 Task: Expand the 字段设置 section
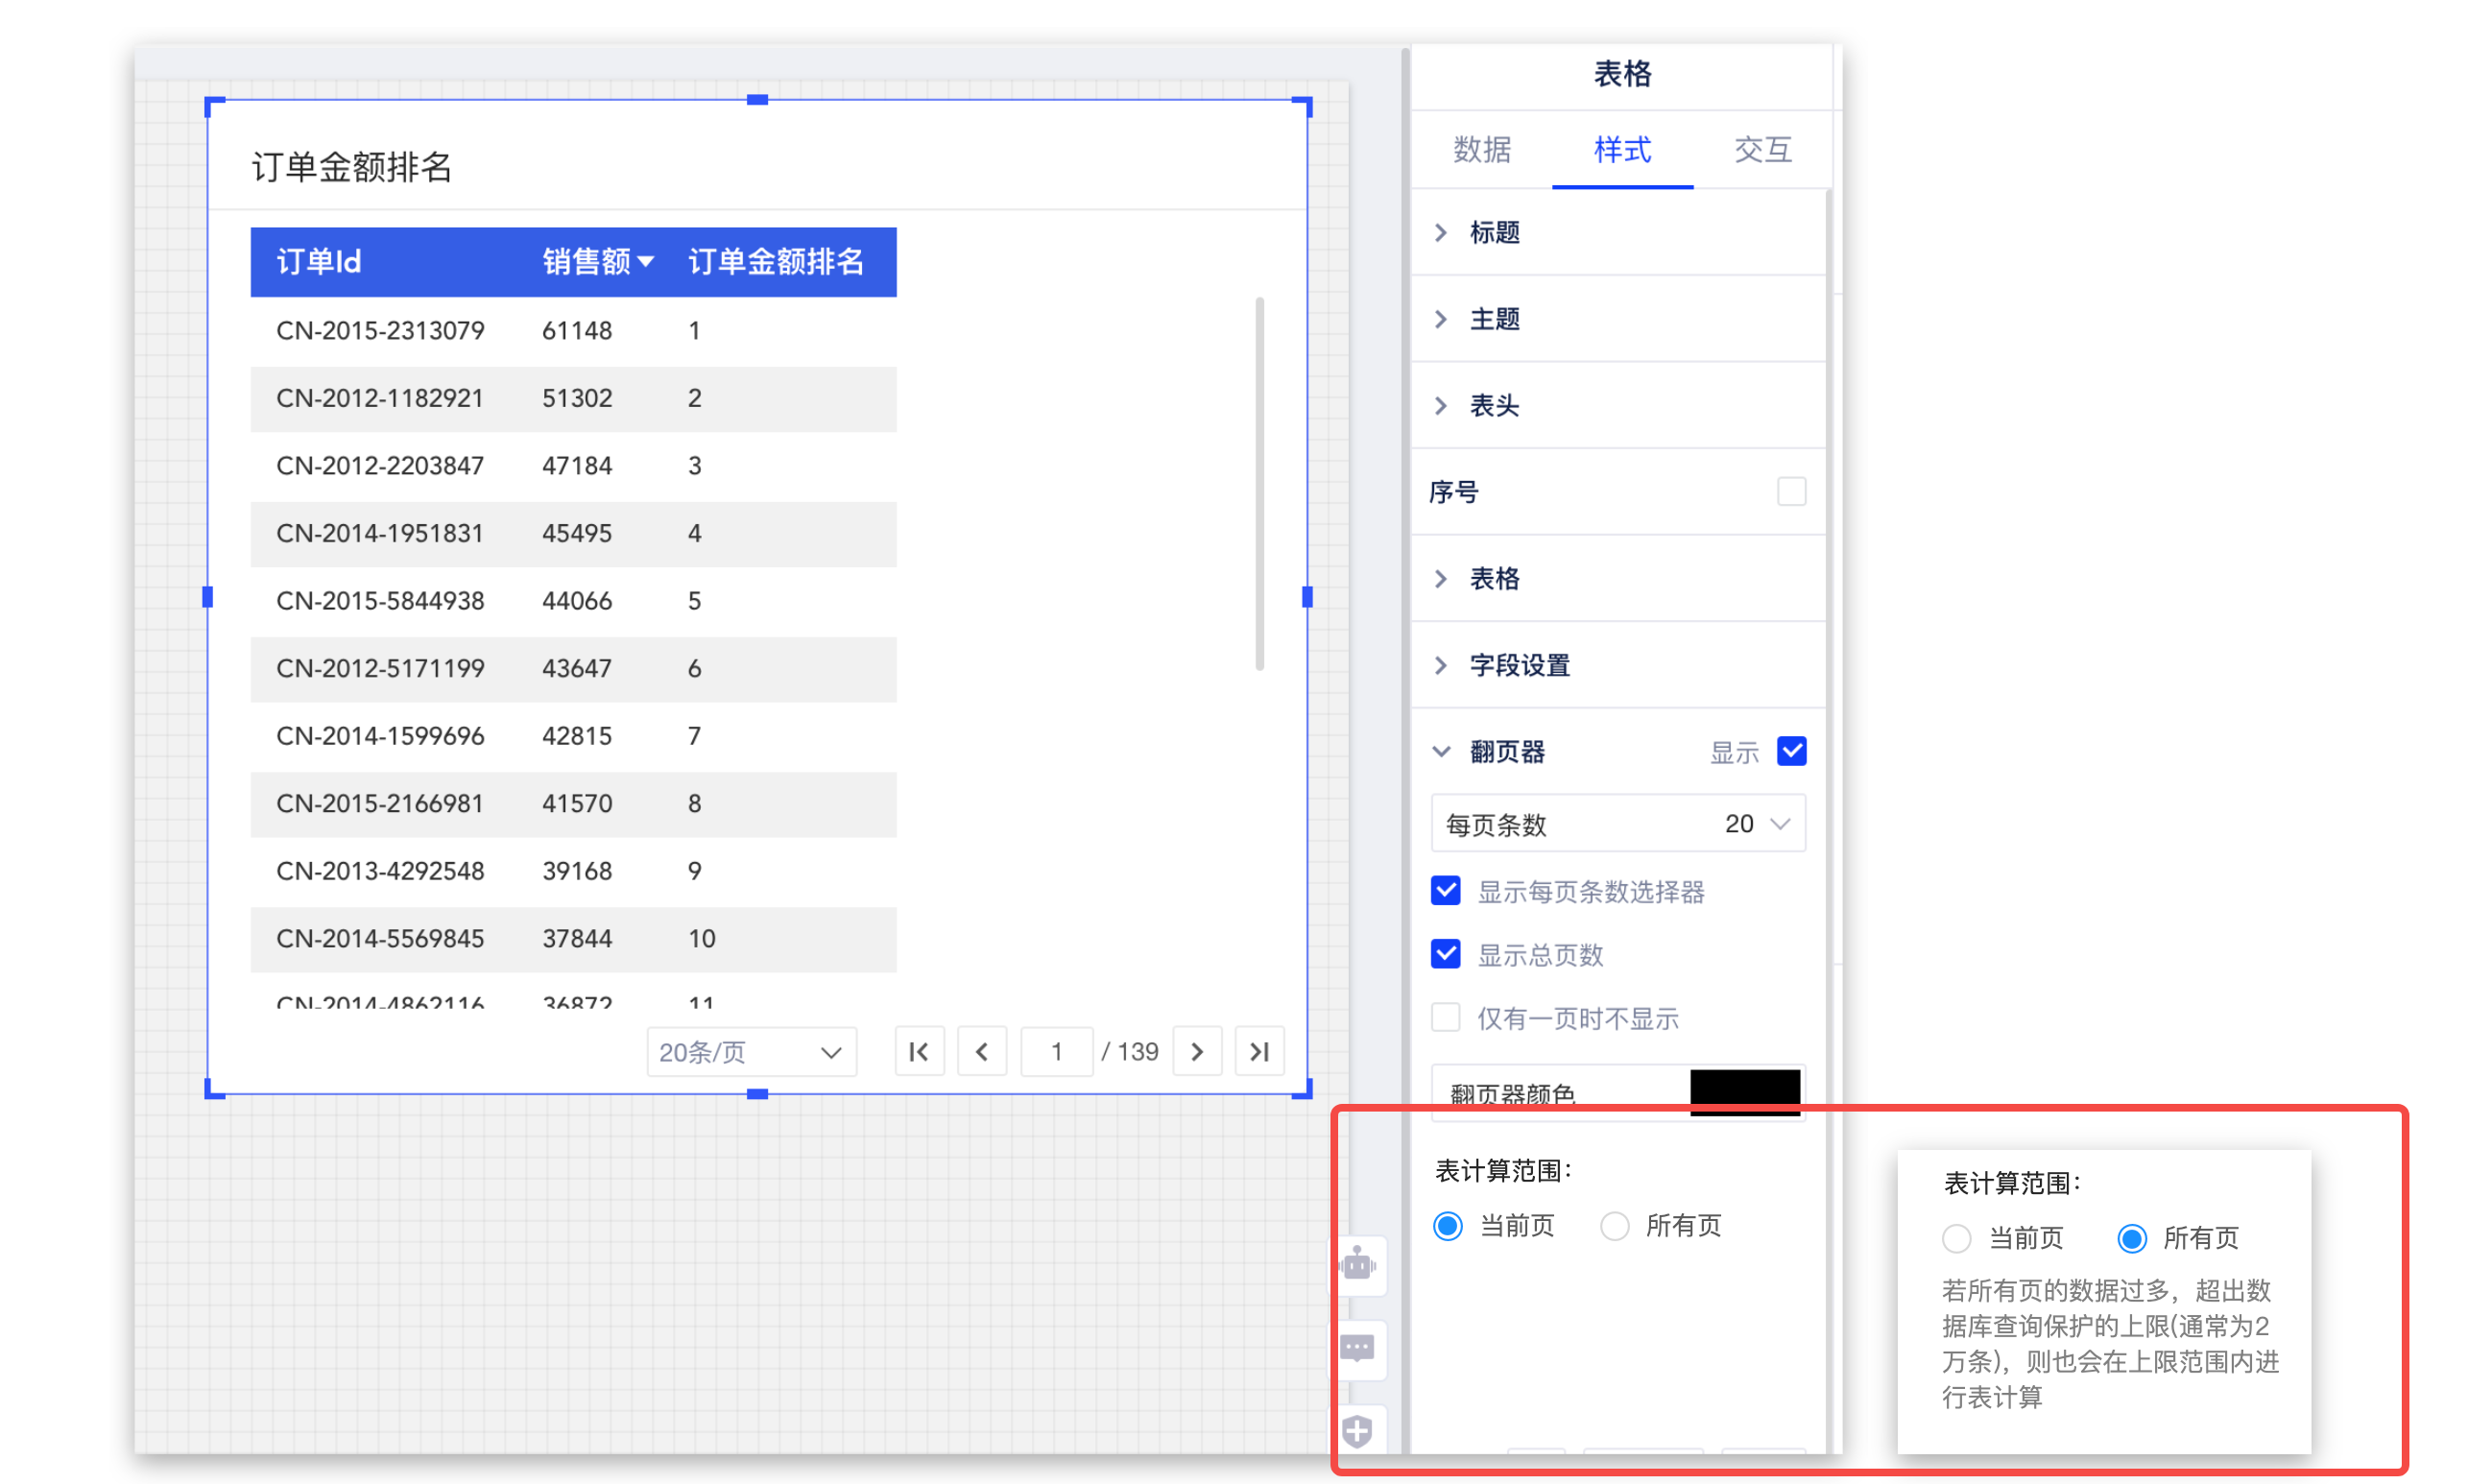1518,665
